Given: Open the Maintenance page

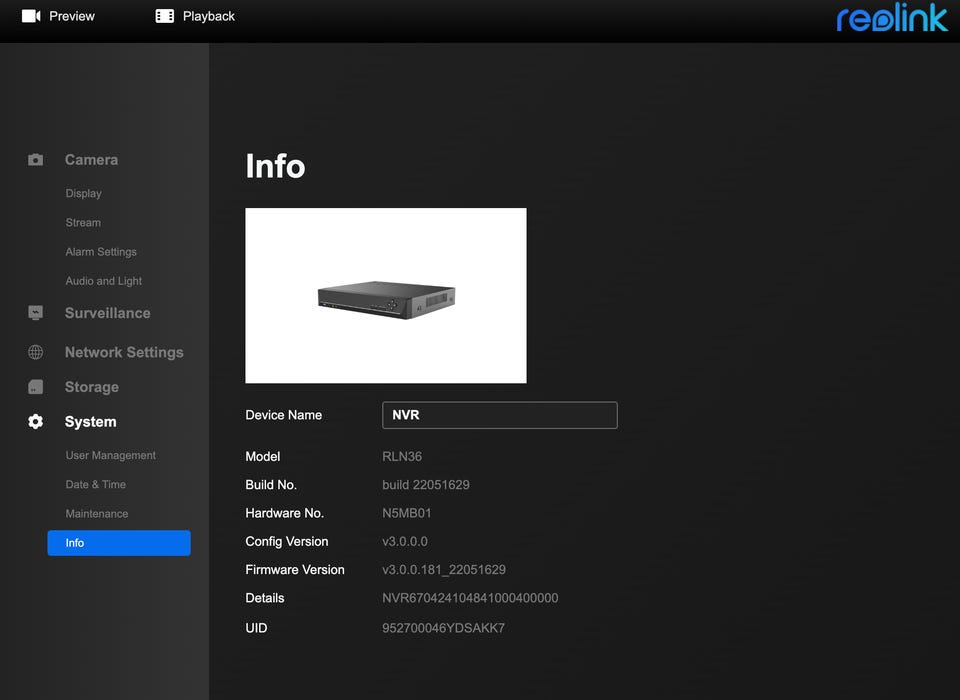Looking at the screenshot, I should [x=97, y=514].
